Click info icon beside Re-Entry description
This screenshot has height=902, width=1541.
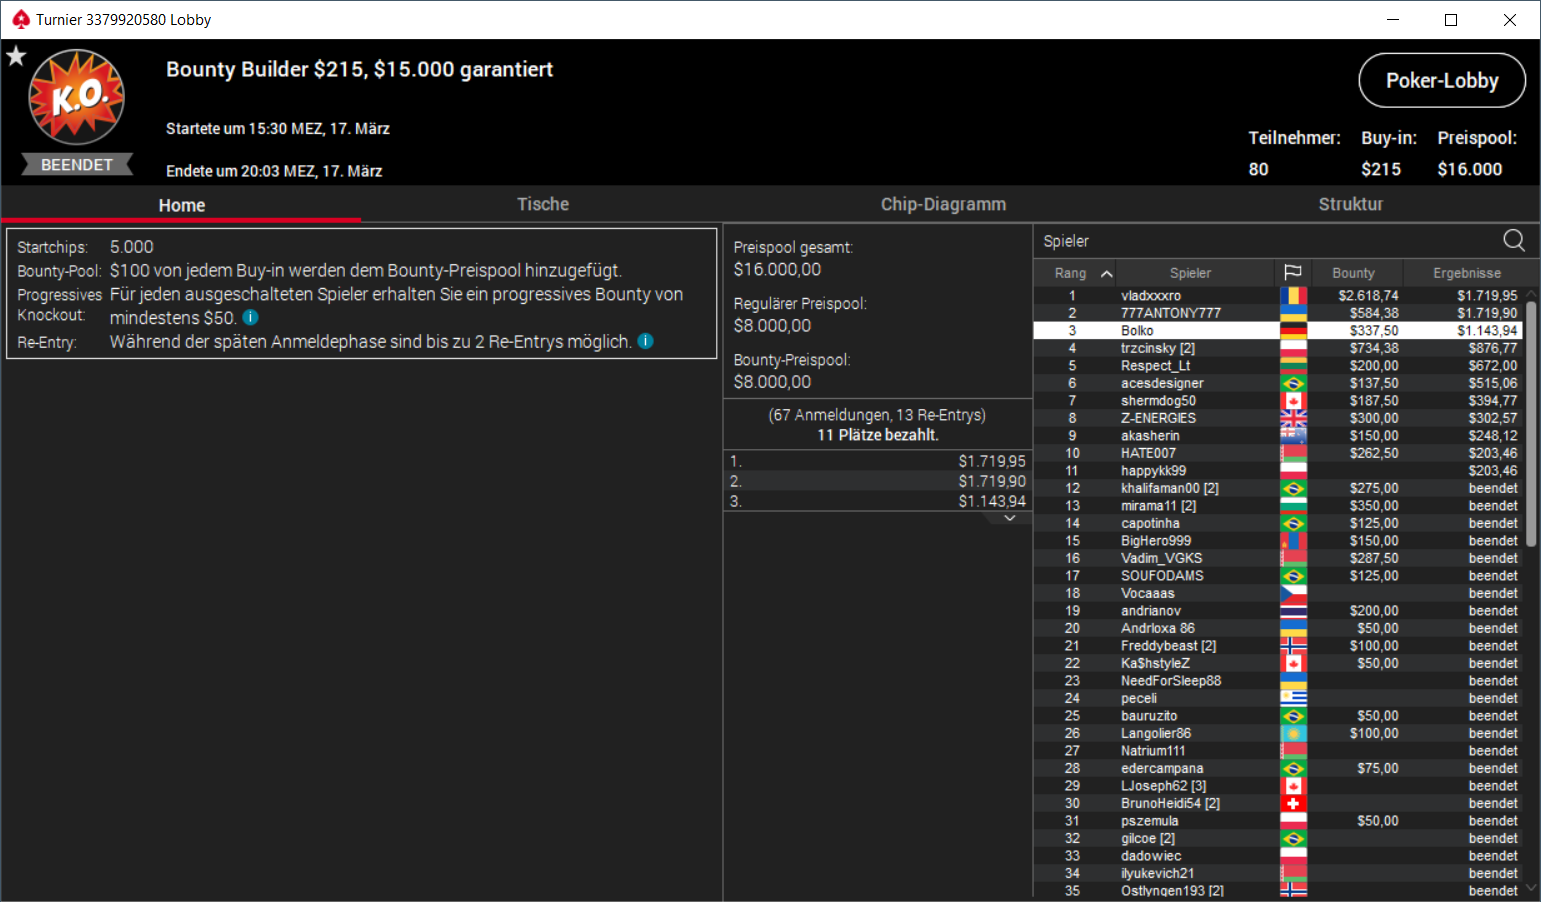(x=646, y=341)
